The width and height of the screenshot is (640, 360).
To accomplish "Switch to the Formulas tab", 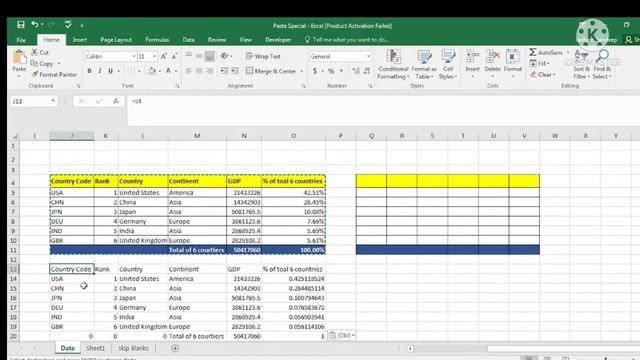I will point(157,40).
